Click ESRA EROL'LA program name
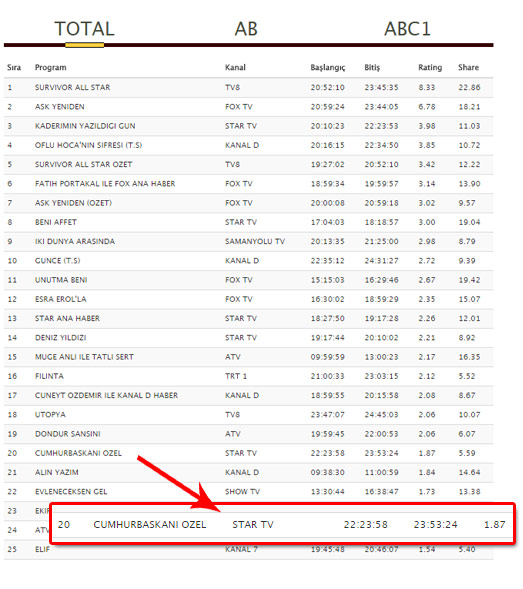523x589 pixels. click(x=60, y=299)
